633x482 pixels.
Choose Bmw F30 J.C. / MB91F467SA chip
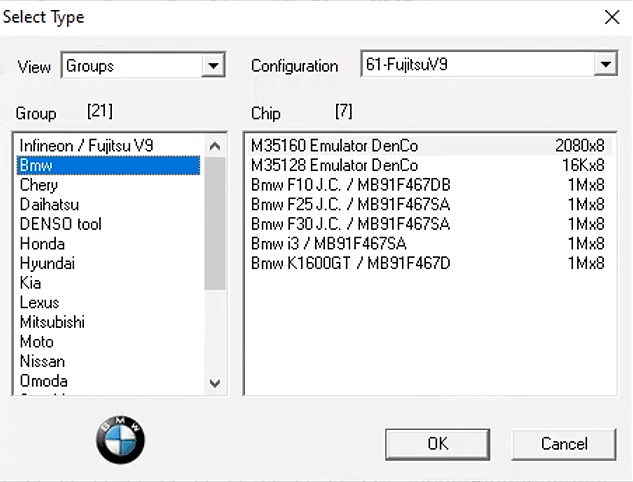[x=429, y=224]
